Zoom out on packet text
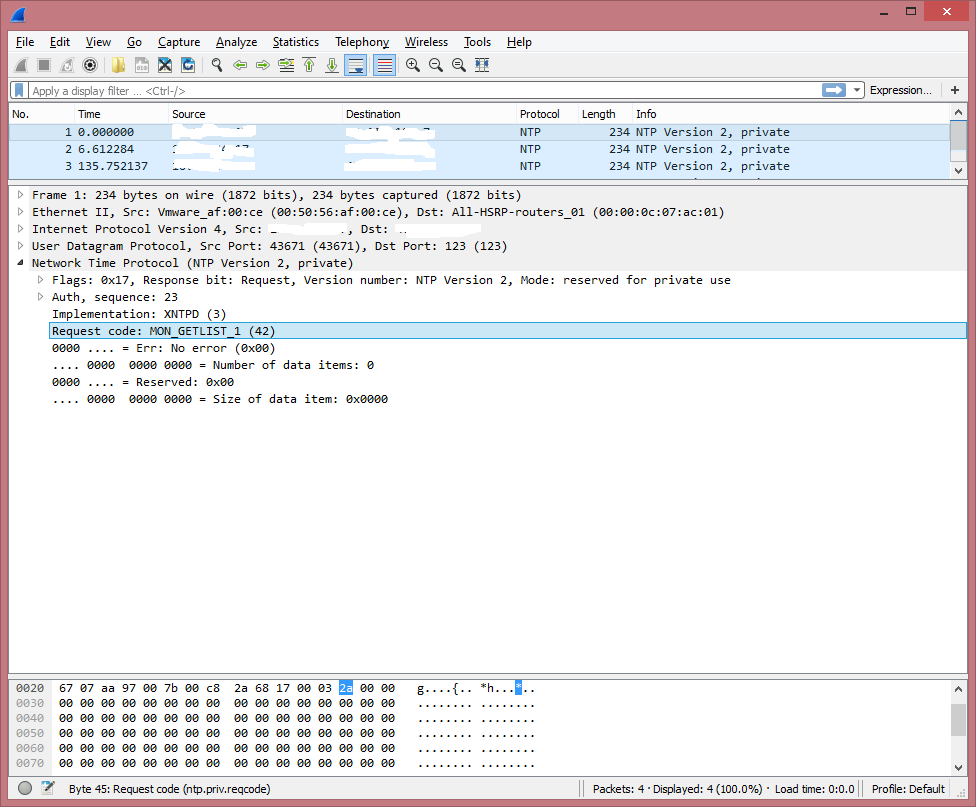This screenshot has width=976, height=807. pyautogui.click(x=436, y=65)
